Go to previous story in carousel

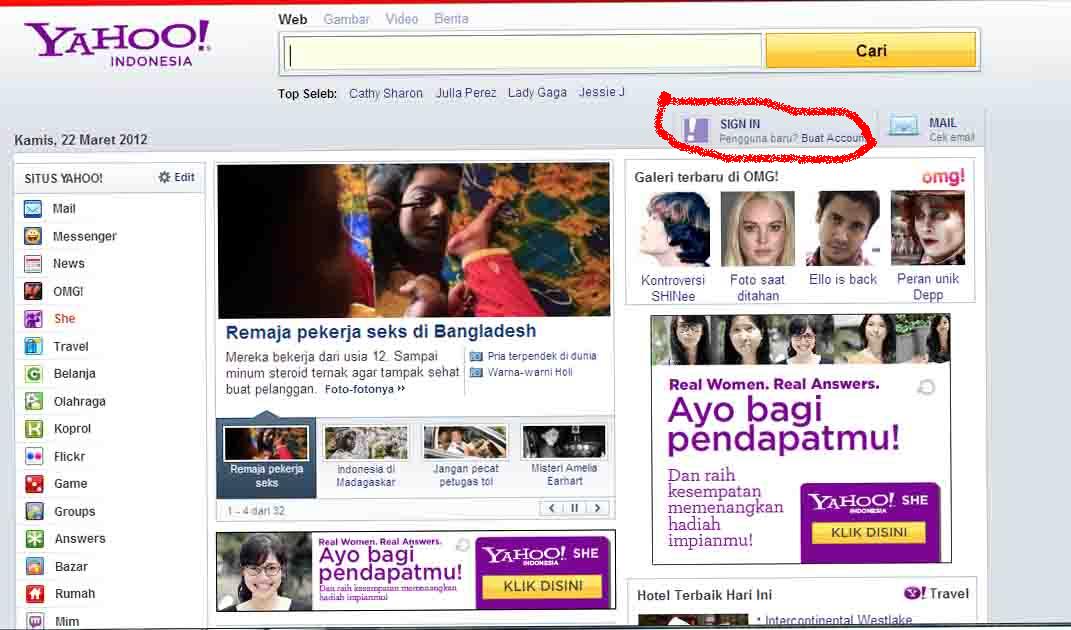click(x=552, y=508)
